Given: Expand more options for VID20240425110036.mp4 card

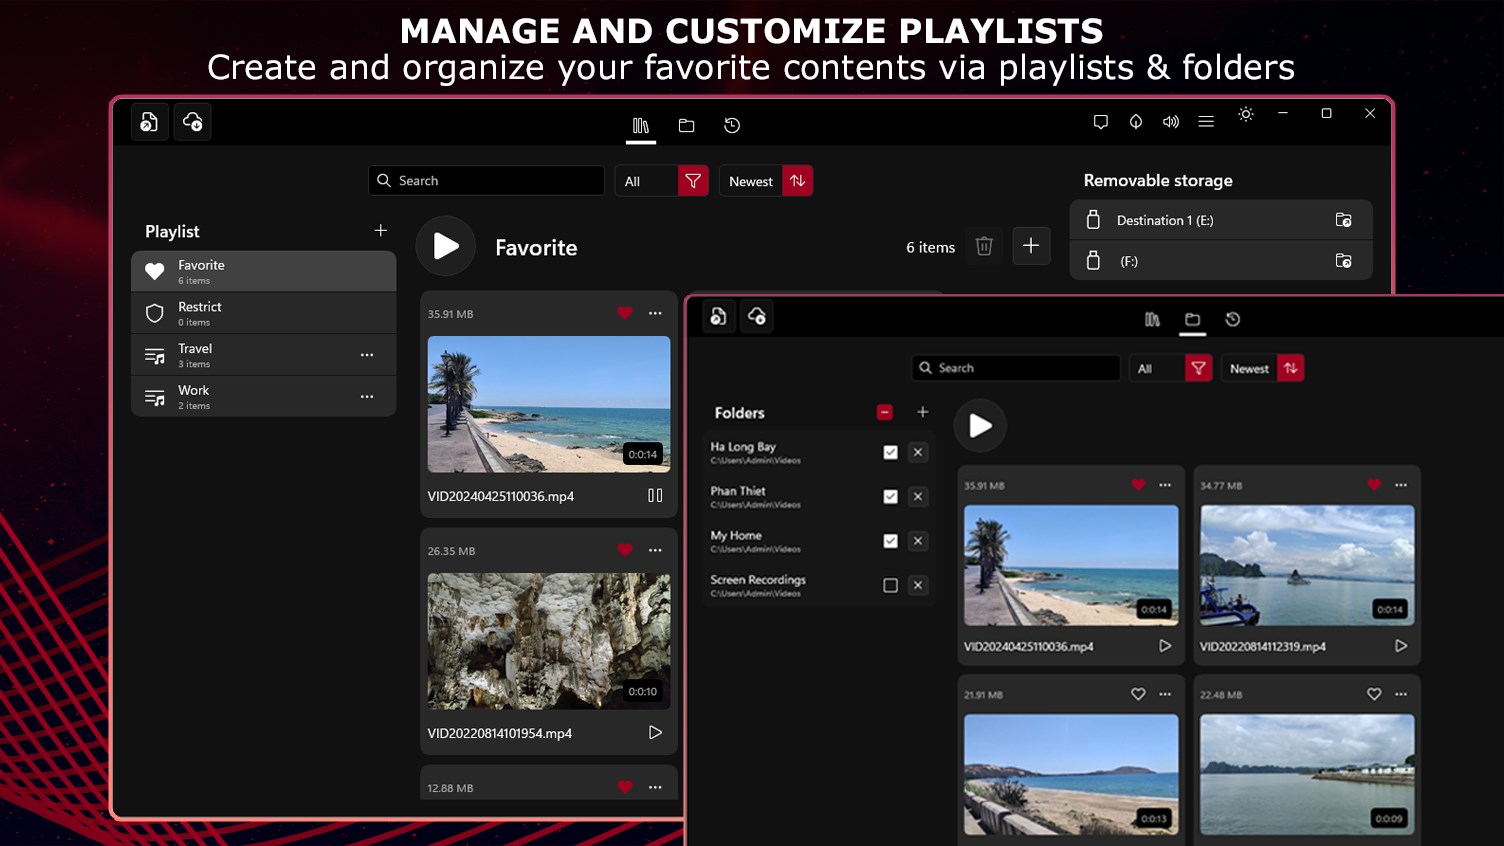Looking at the screenshot, I should tap(655, 313).
